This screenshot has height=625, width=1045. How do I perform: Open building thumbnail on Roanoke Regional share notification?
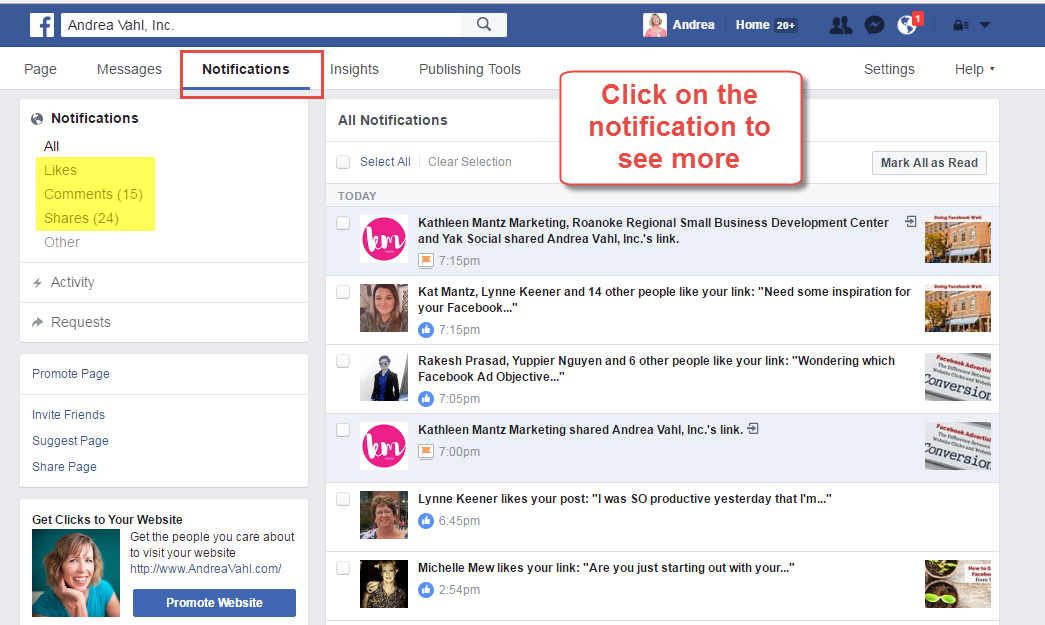[x=958, y=239]
